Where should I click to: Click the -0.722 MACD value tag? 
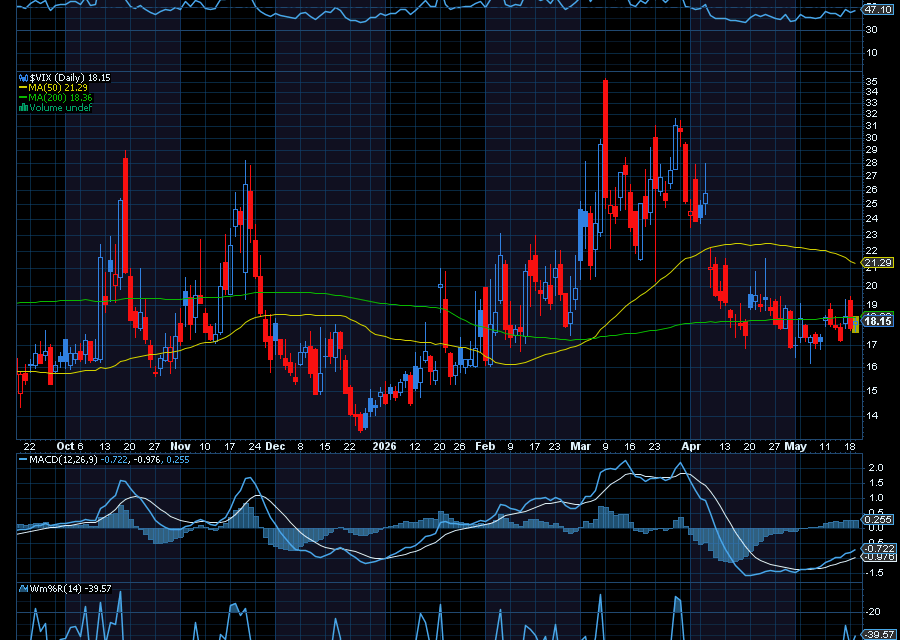(x=879, y=549)
